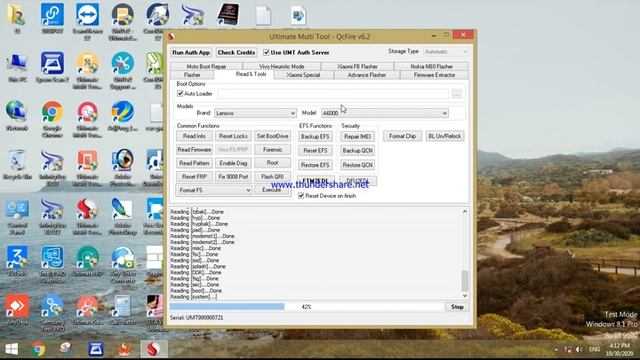Switch to the UMT QcFire taskbar icon
The width and height of the screenshot is (640, 360).
[153, 349]
